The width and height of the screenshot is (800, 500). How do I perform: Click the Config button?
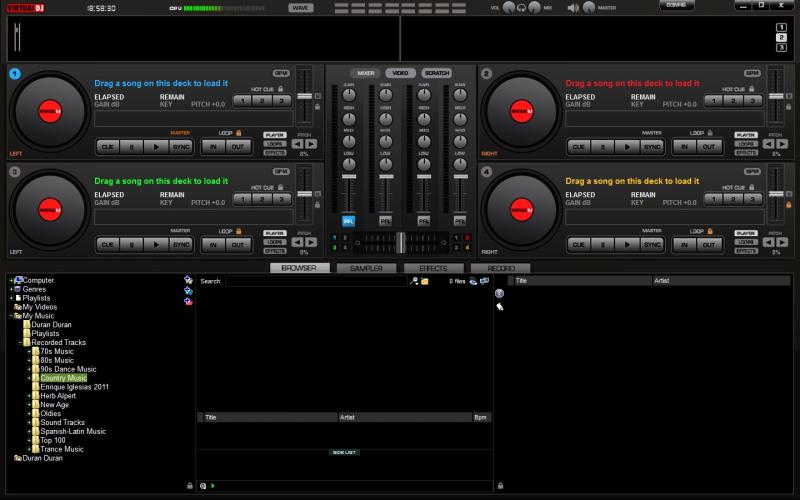click(x=677, y=5)
